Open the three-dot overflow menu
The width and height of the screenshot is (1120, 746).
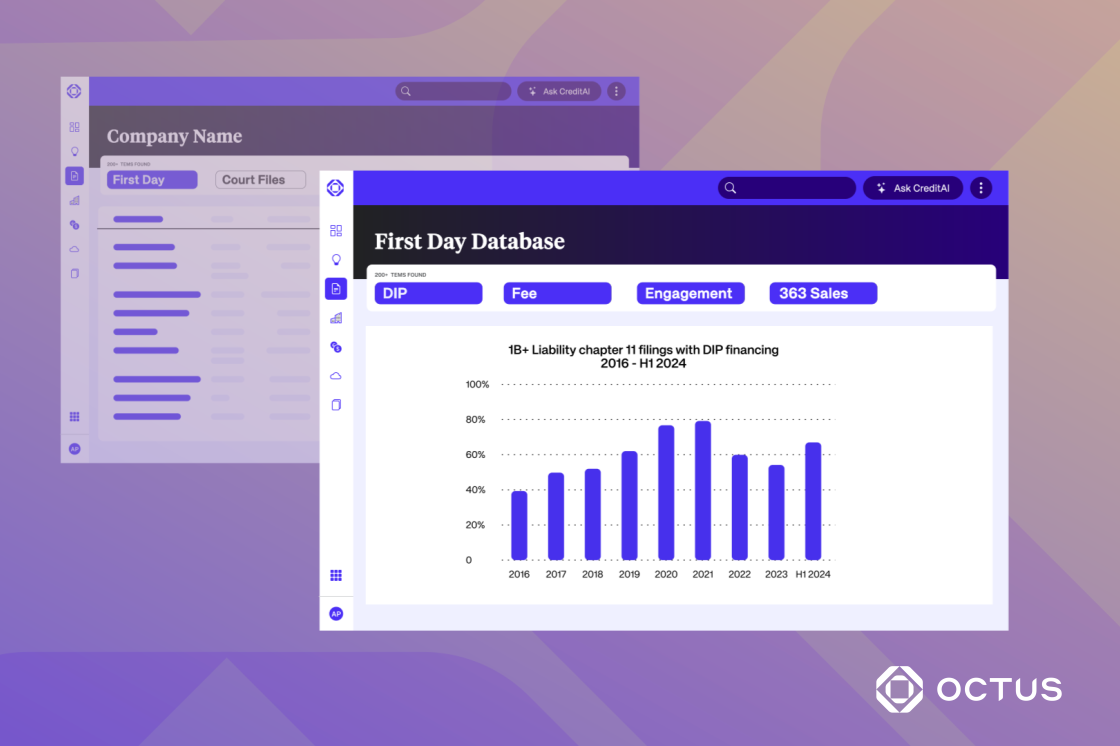tap(981, 187)
